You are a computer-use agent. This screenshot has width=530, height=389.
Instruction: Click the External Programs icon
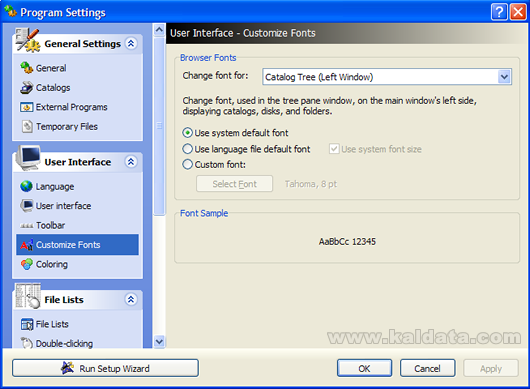[x=26, y=107]
